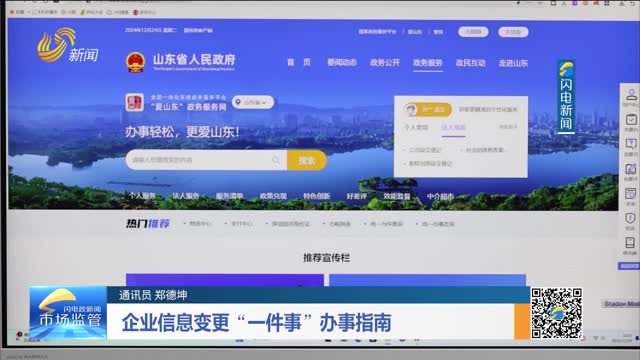Click the yellow 搜索 button
The width and height of the screenshot is (640, 360).
coord(307,160)
